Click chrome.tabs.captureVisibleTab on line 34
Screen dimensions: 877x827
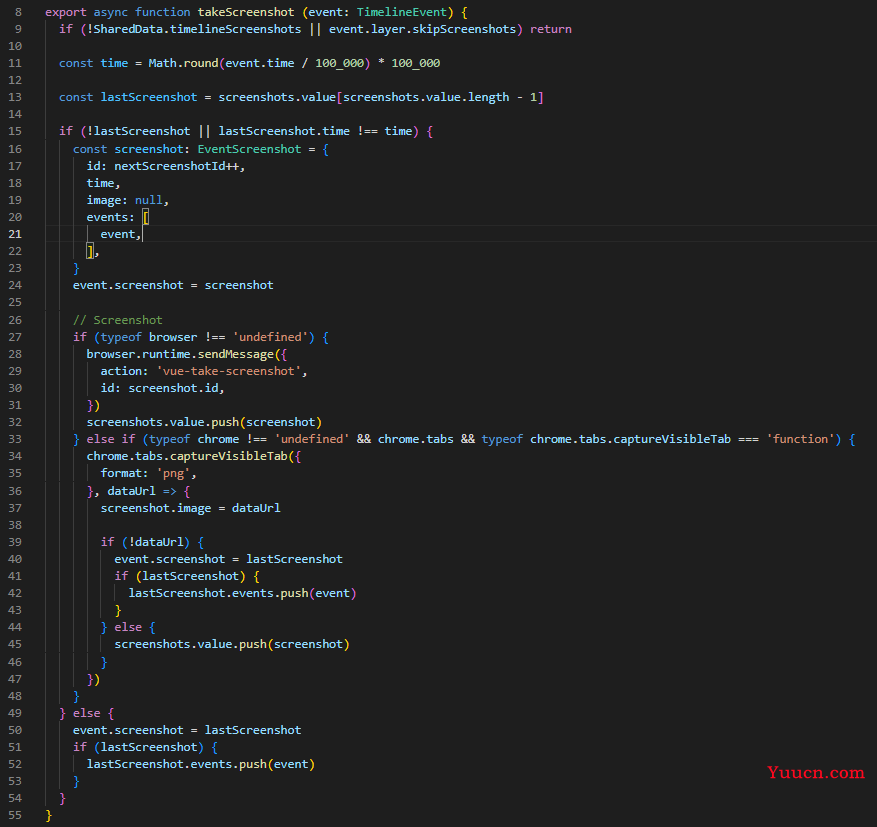[x=187, y=456]
